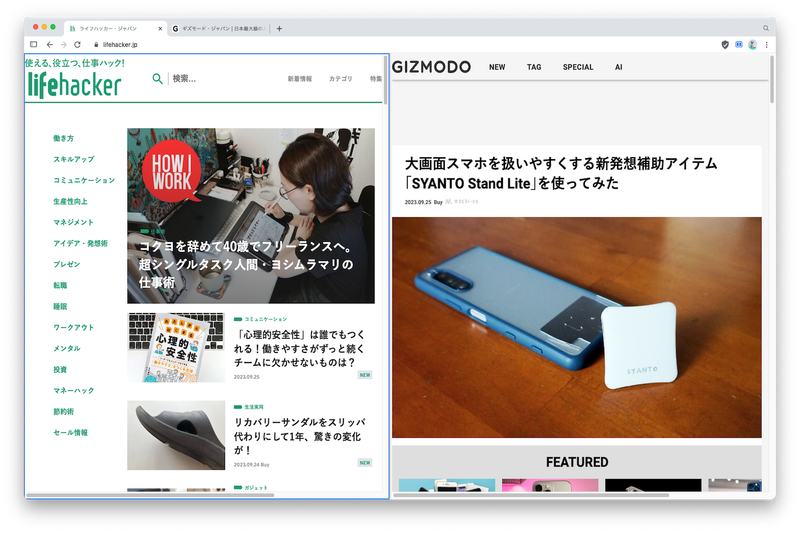Click the ガジェット tag at bottom
The width and height of the screenshot is (800, 533).
click(x=251, y=488)
